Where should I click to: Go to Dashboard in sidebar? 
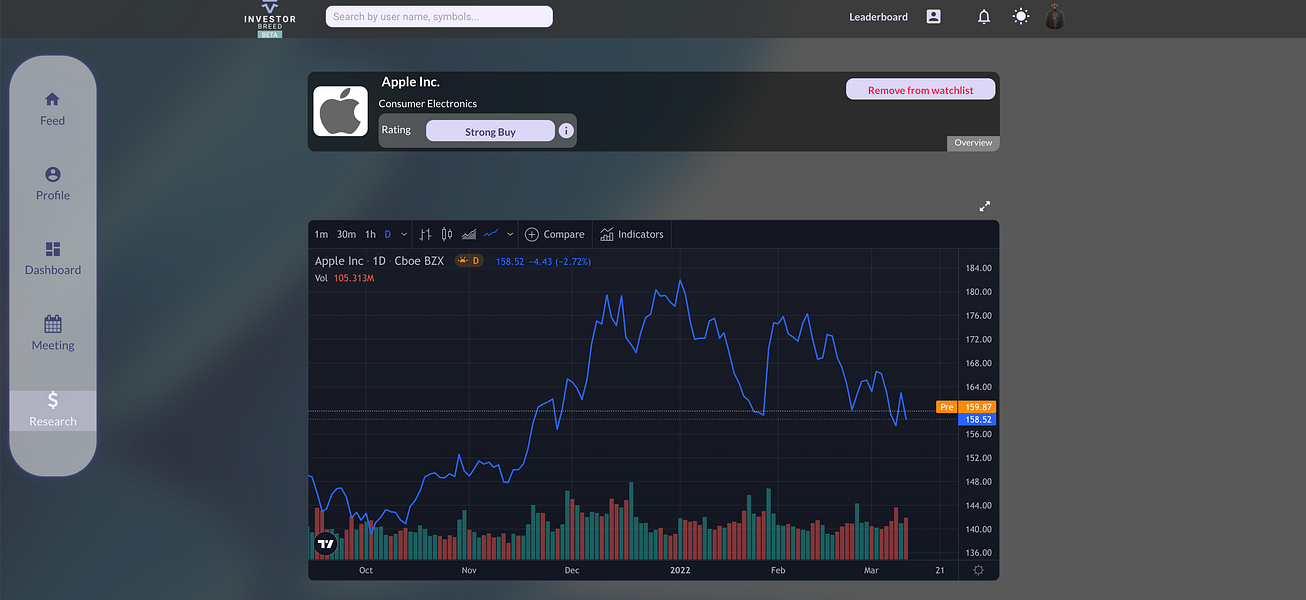pyautogui.click(x=53, y=258)
